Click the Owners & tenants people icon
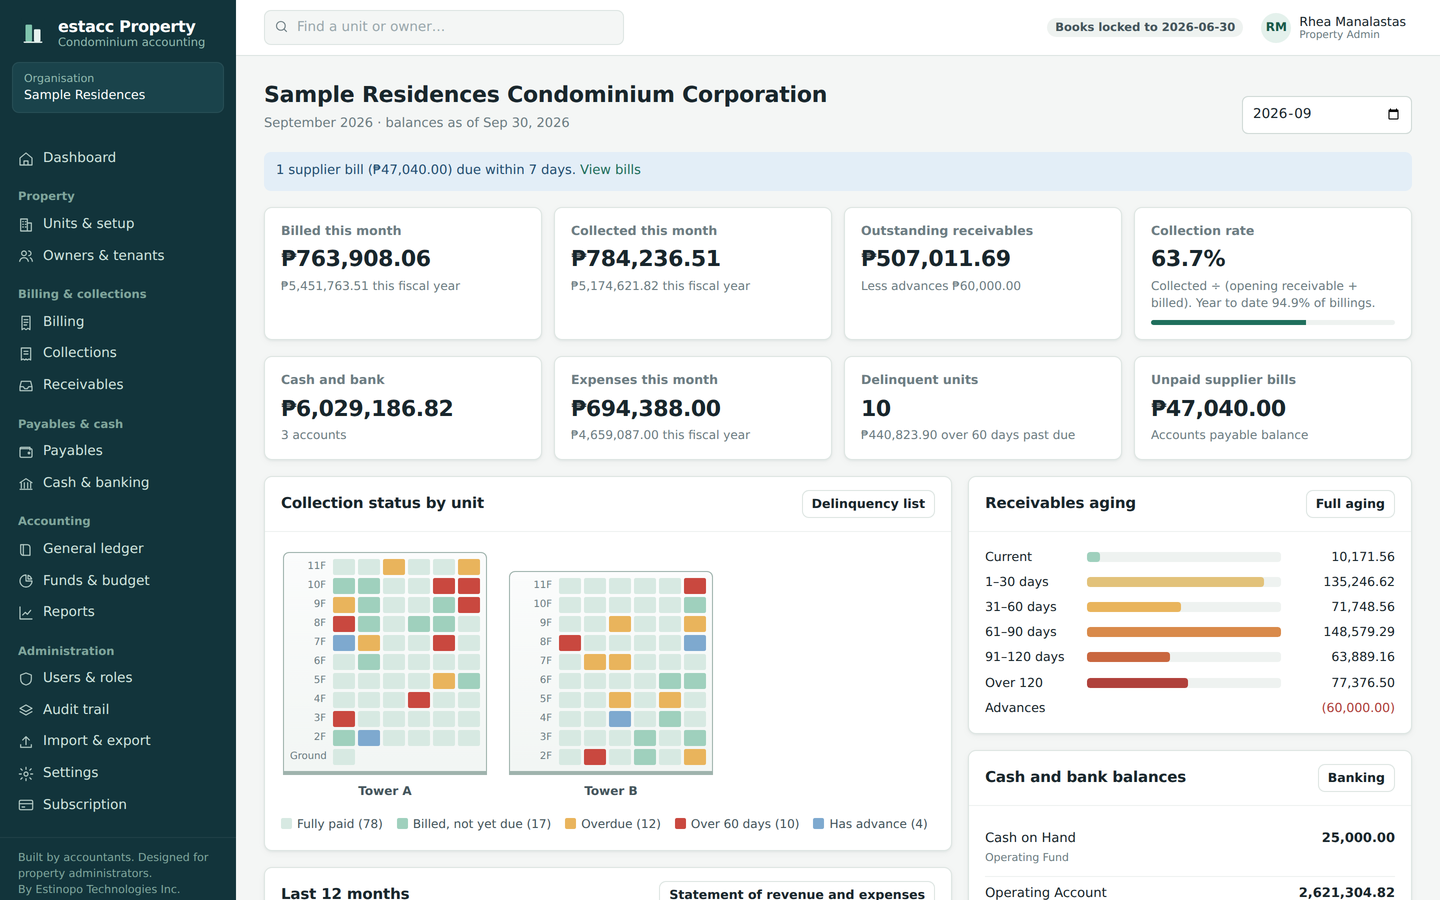 (26, 257)
